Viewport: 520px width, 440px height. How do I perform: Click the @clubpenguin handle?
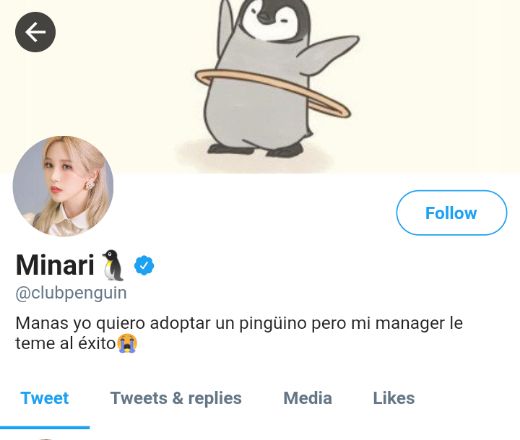coord(71,293)
